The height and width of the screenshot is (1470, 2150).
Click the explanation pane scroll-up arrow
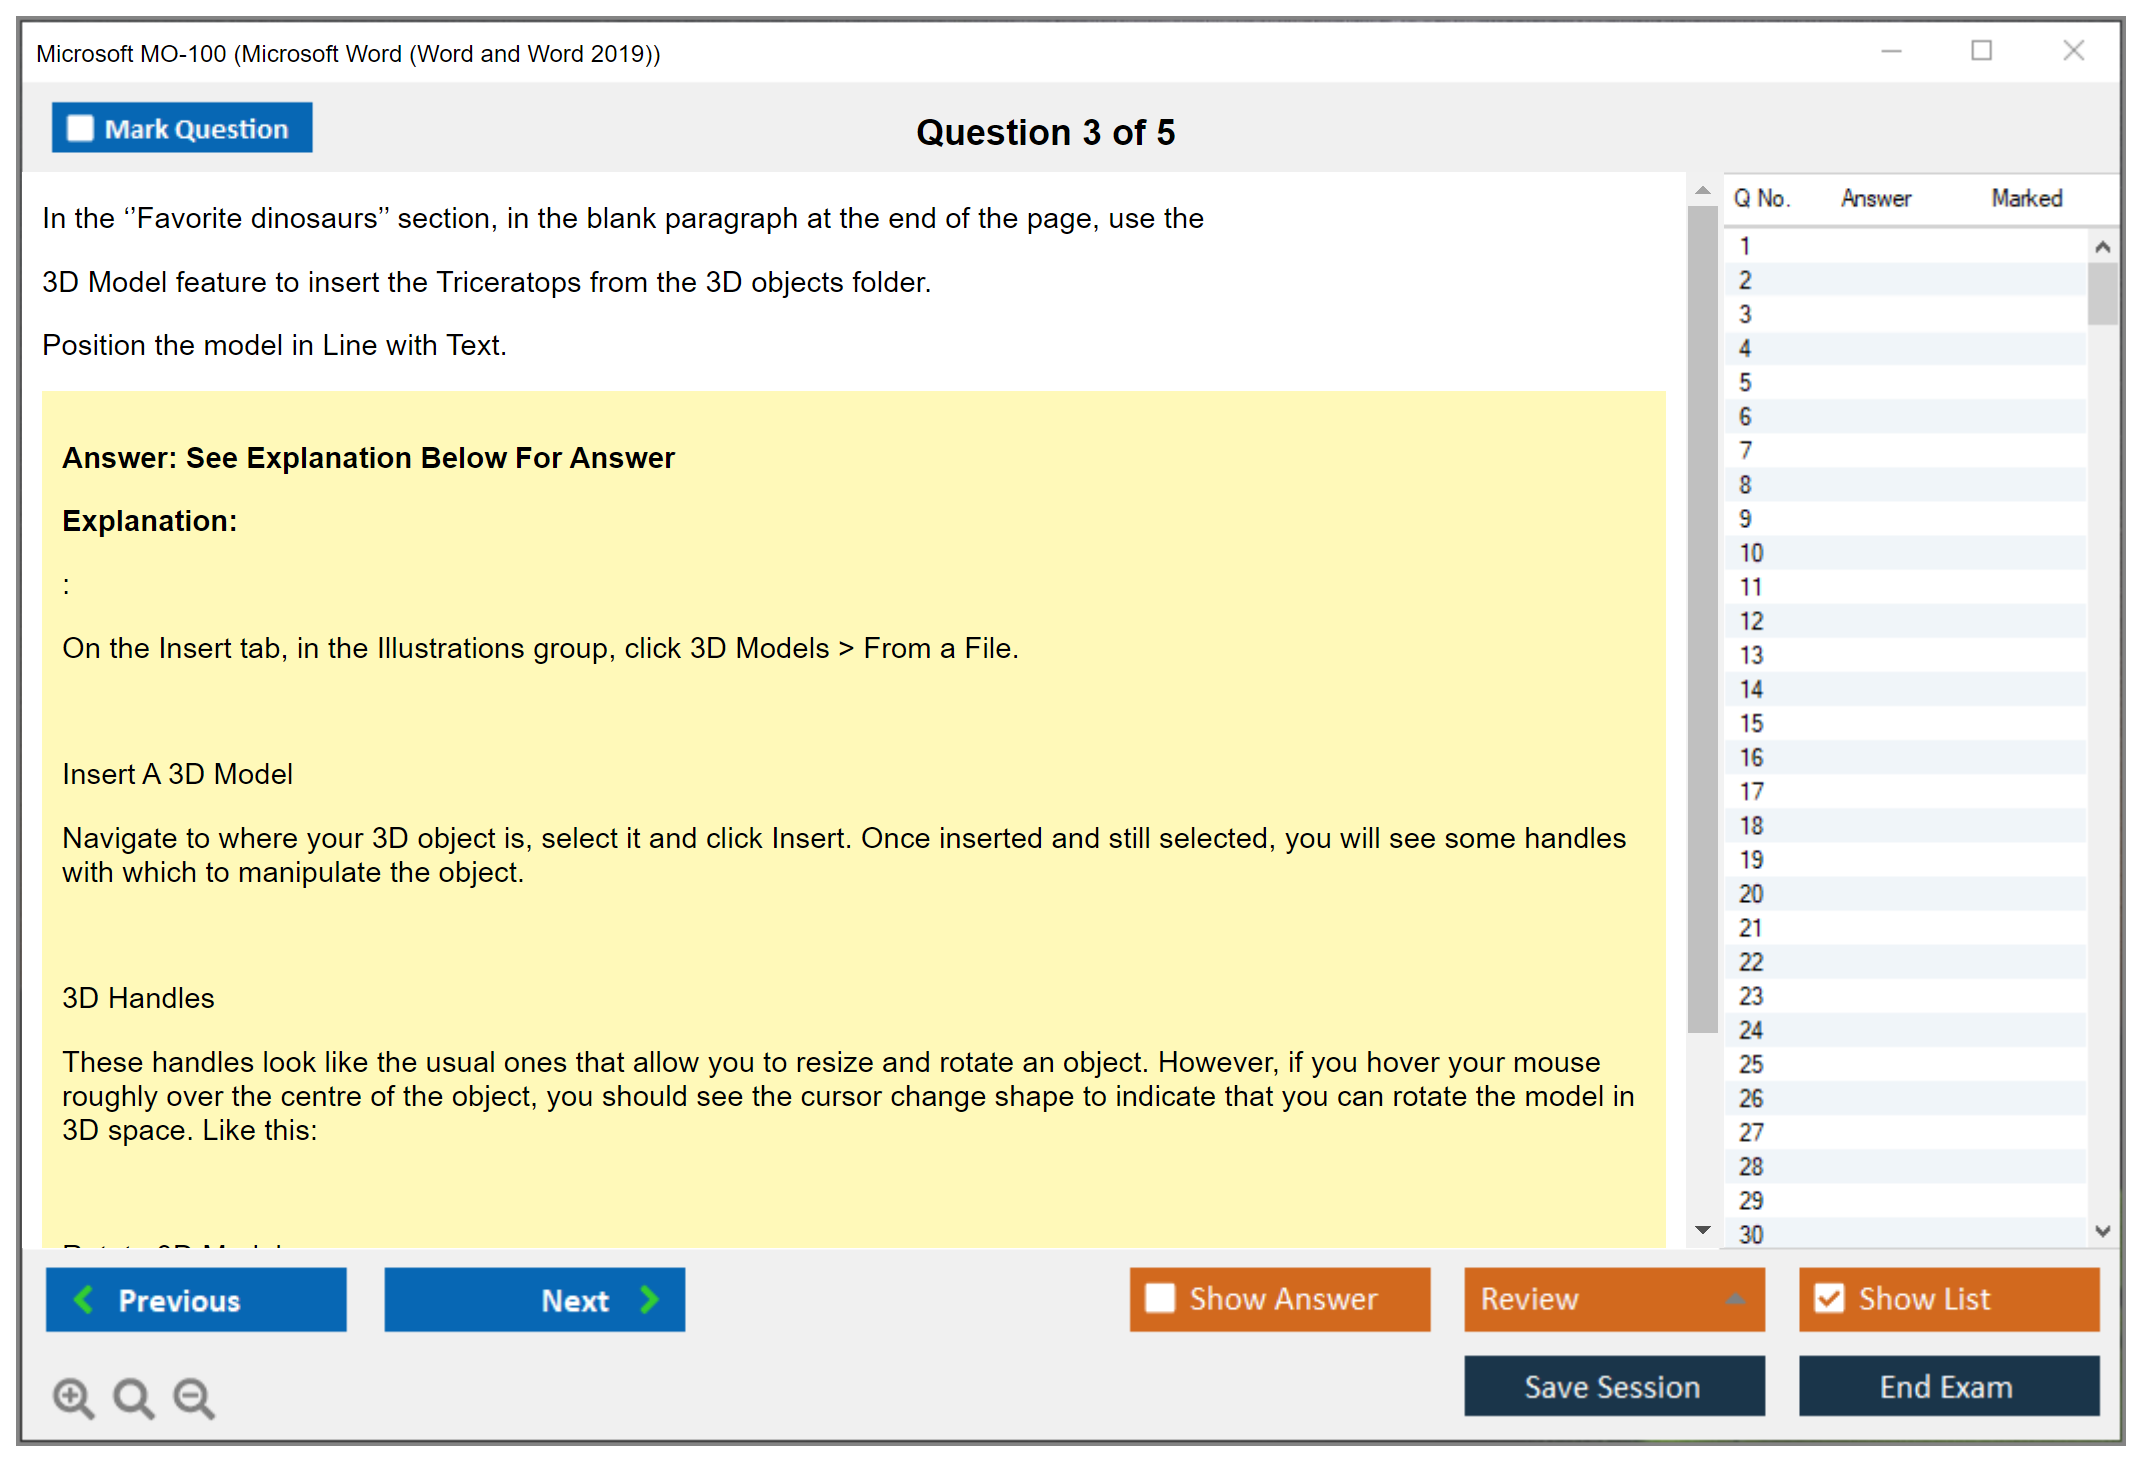(x=1703, y=190)
